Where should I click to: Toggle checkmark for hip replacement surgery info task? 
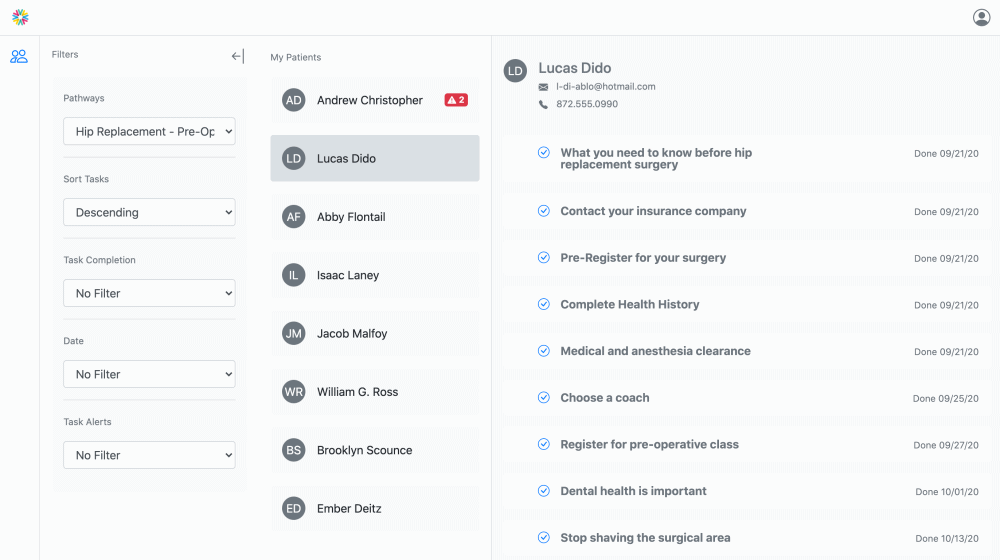click(543, 152)
